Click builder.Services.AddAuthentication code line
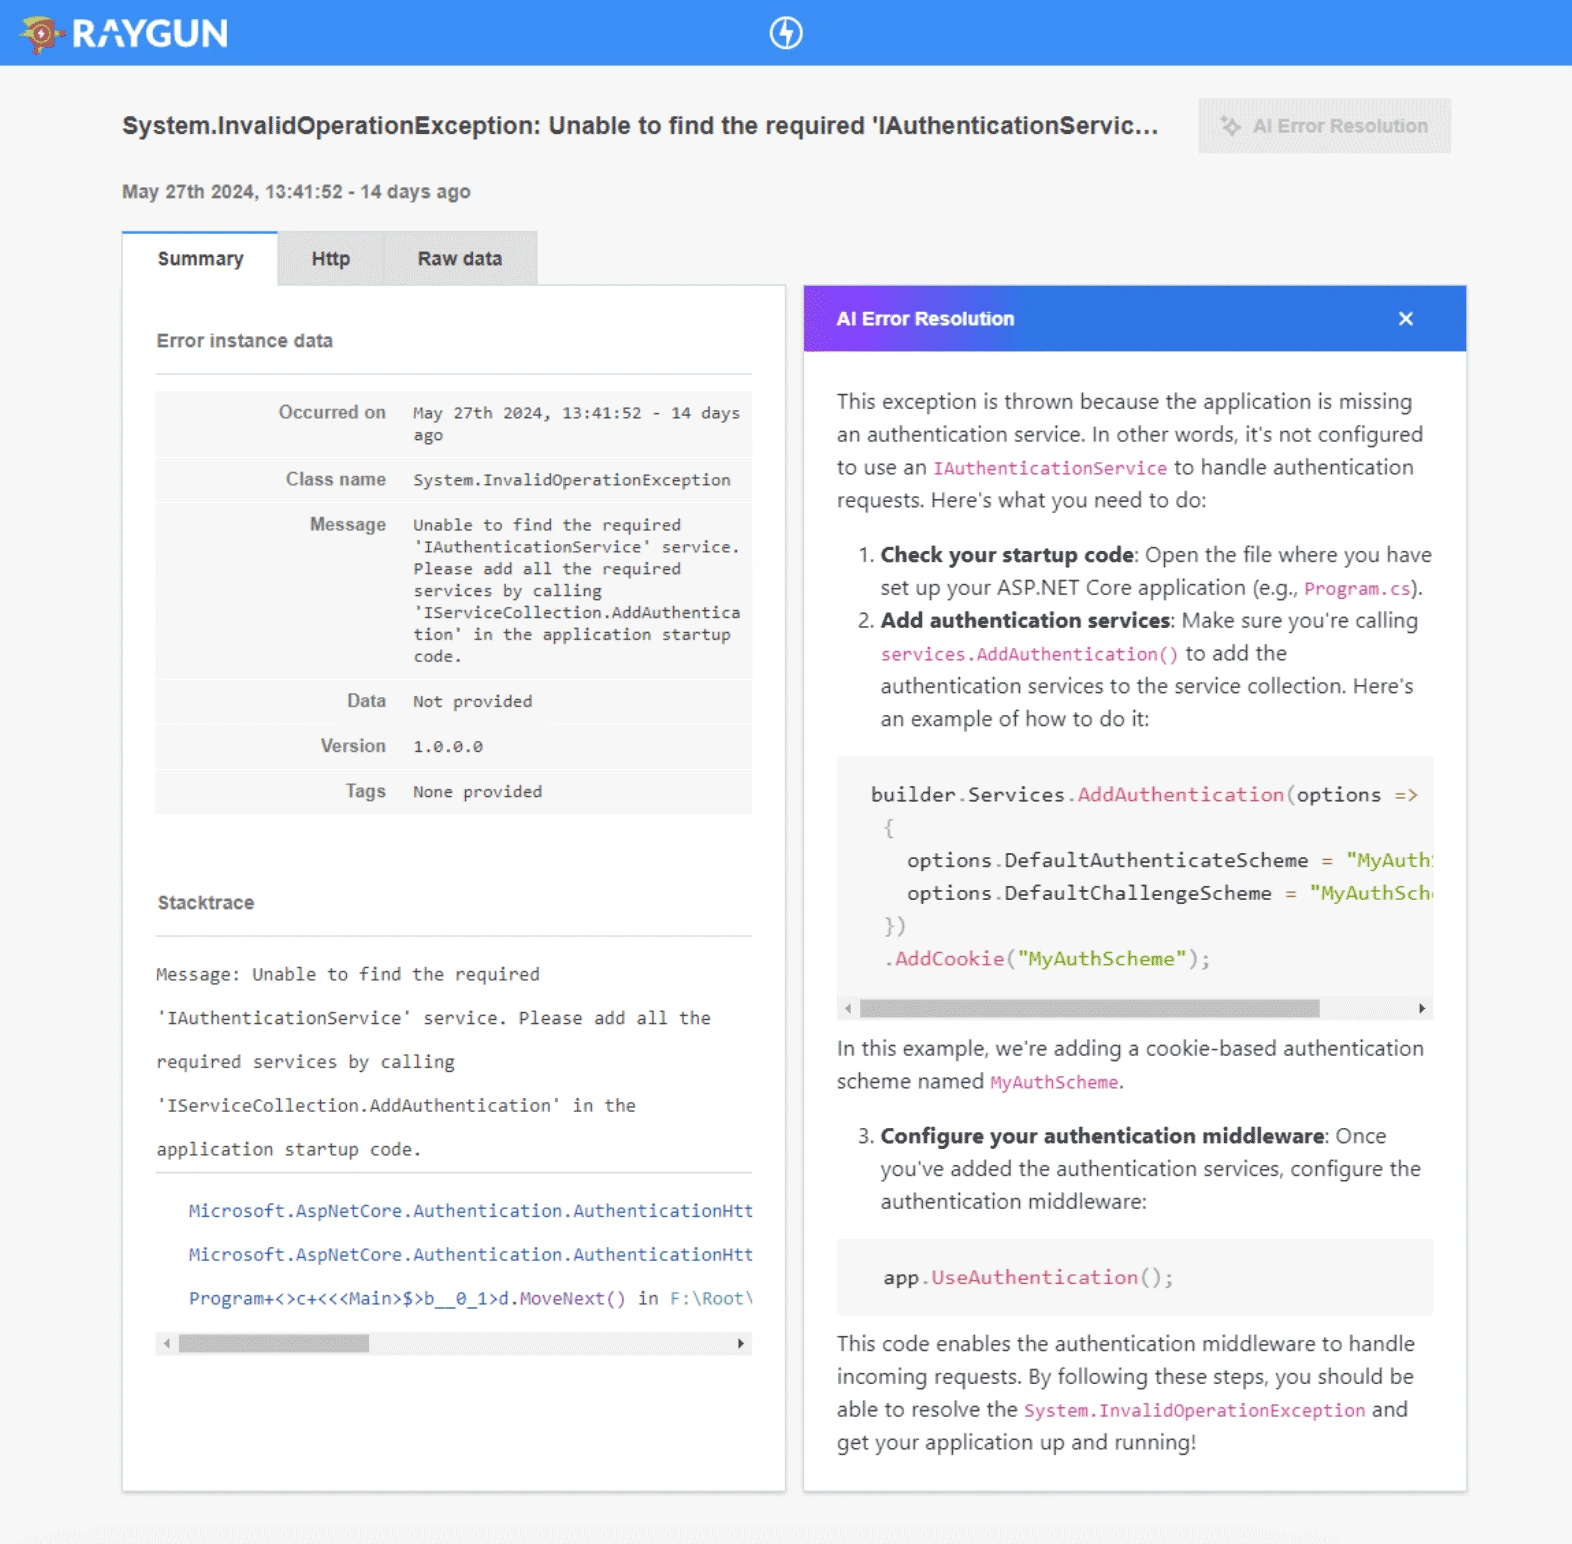 (1144, 795)
